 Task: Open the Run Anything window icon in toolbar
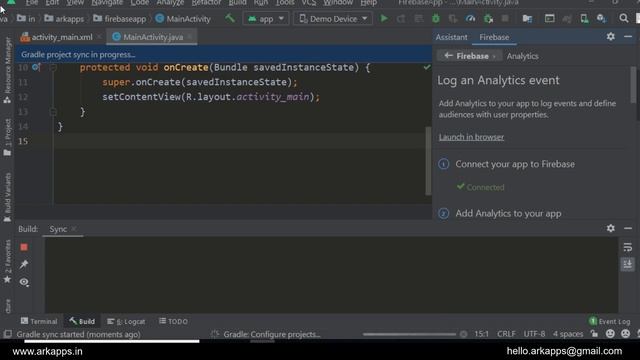pyautogui.click(x=549, y=18)
